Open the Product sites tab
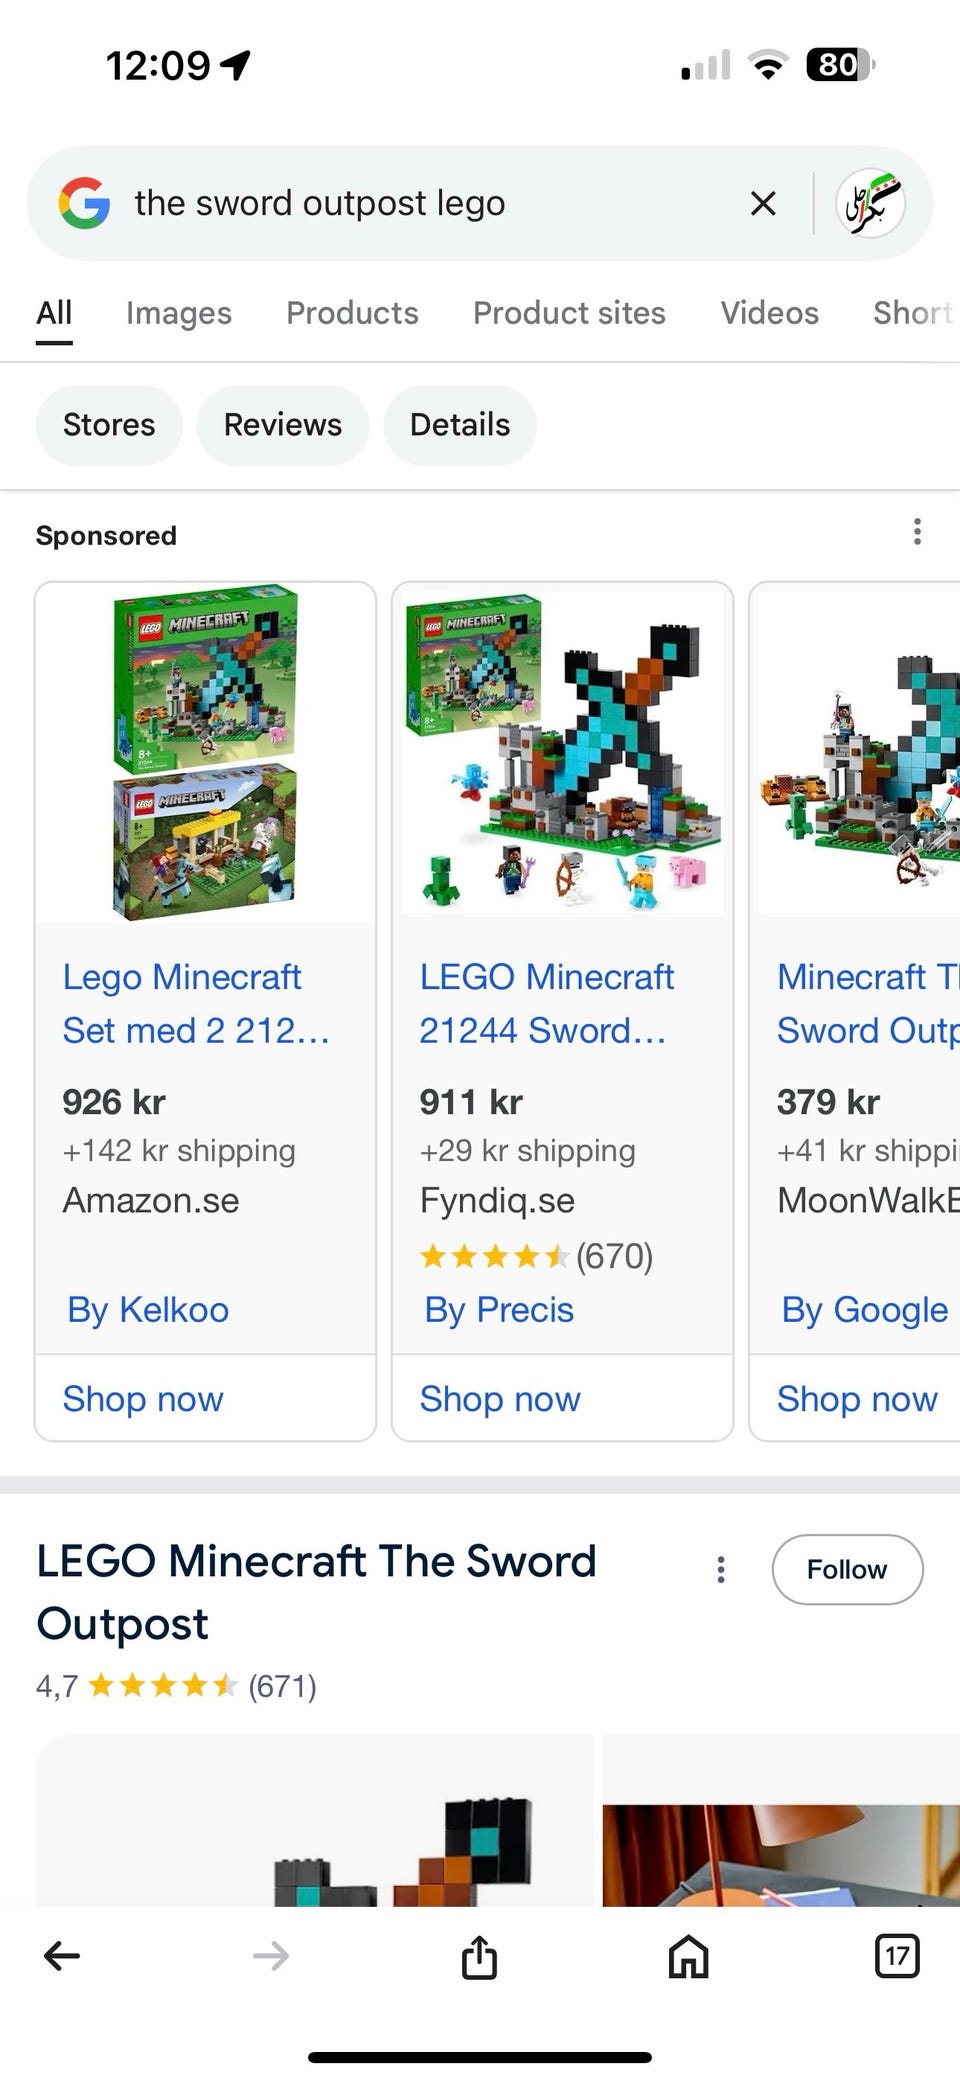 click(569, 313)
